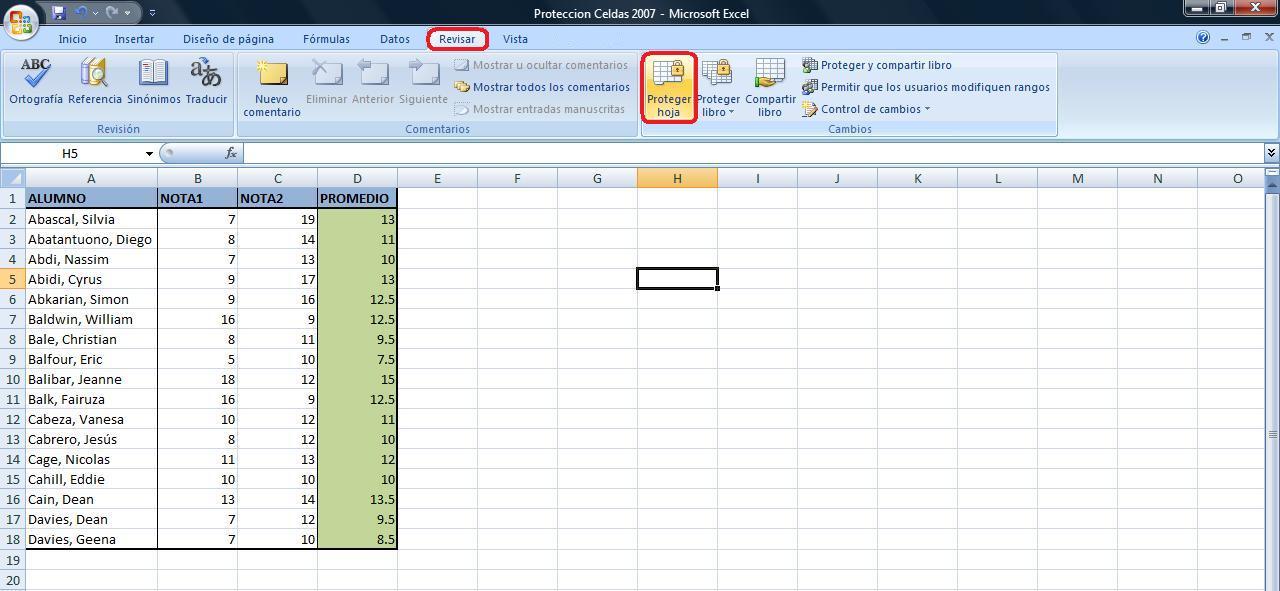Go to Anterior comment
Image resolution: width=1280 pixels, height=591 pixels.
[x=373, y=82]
